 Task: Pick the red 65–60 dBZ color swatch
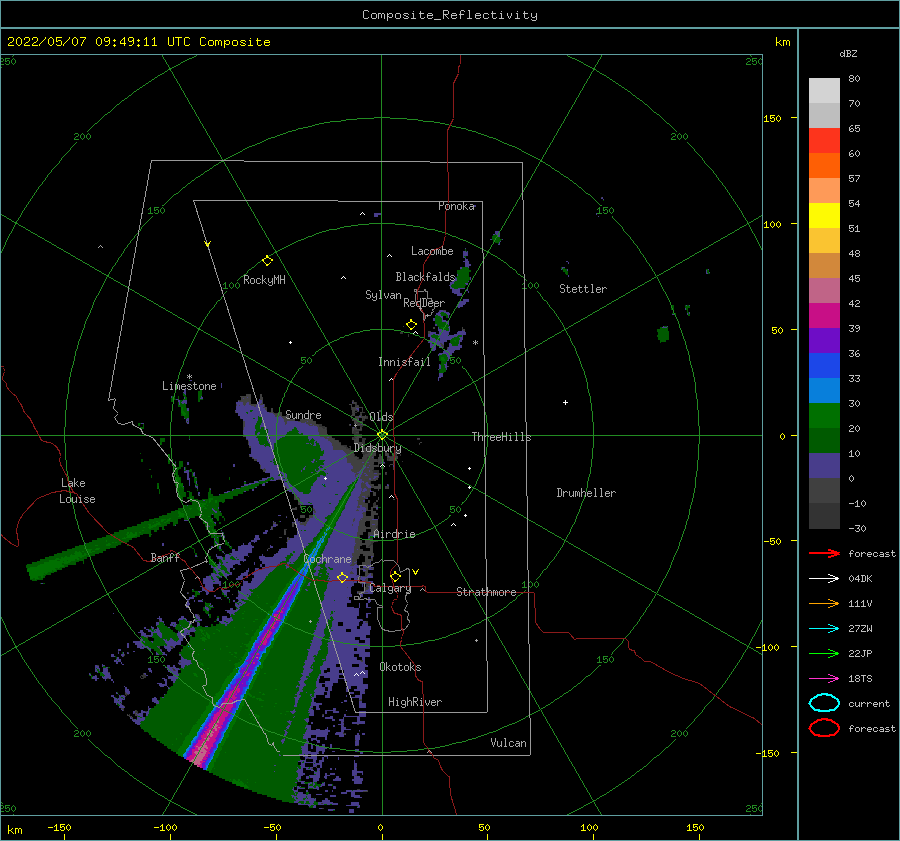coord(824,141)
